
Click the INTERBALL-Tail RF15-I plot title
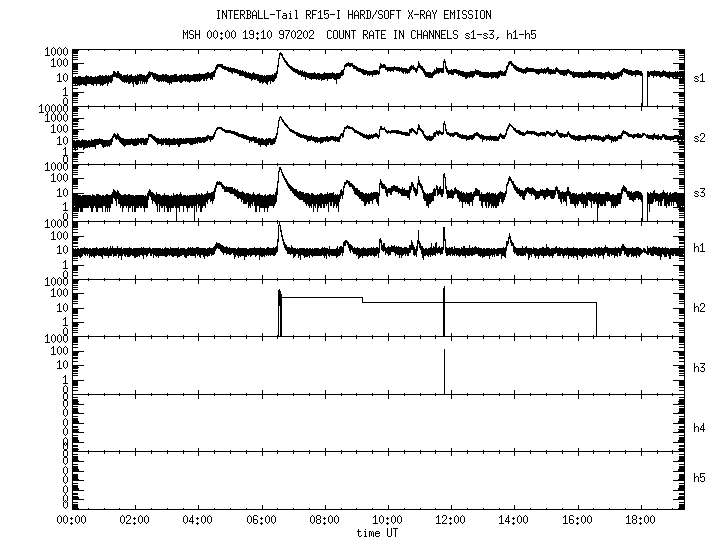(353, 15)
